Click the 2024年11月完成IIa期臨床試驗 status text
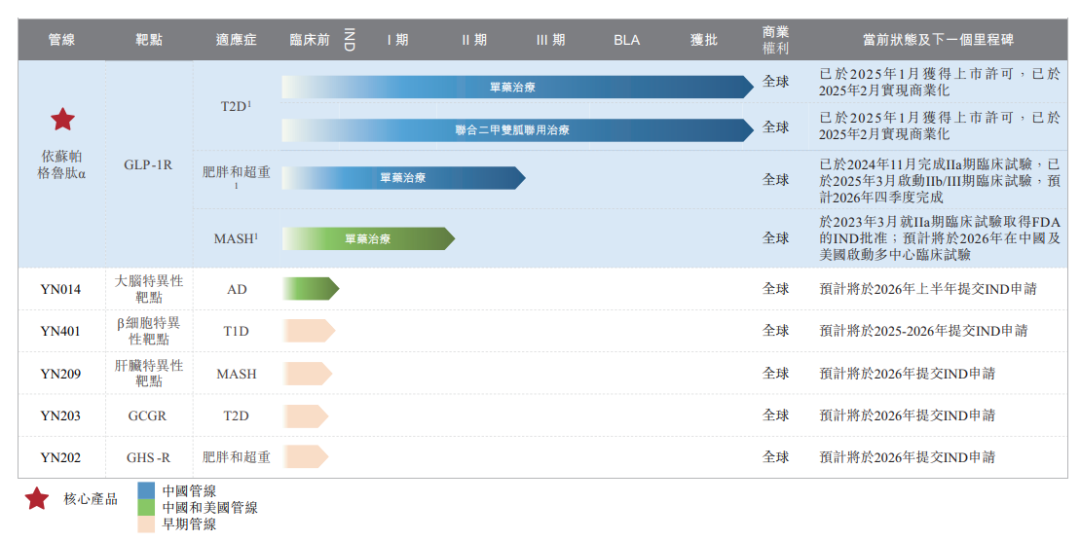The height and width of the screenshot is (541, 1080). pyautogui.click(x=939, y=181)
